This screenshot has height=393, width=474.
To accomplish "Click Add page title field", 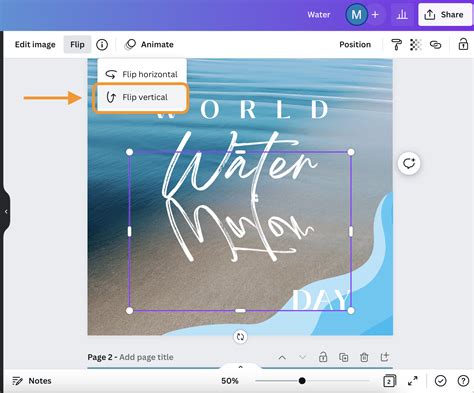I will click(146, 357).
